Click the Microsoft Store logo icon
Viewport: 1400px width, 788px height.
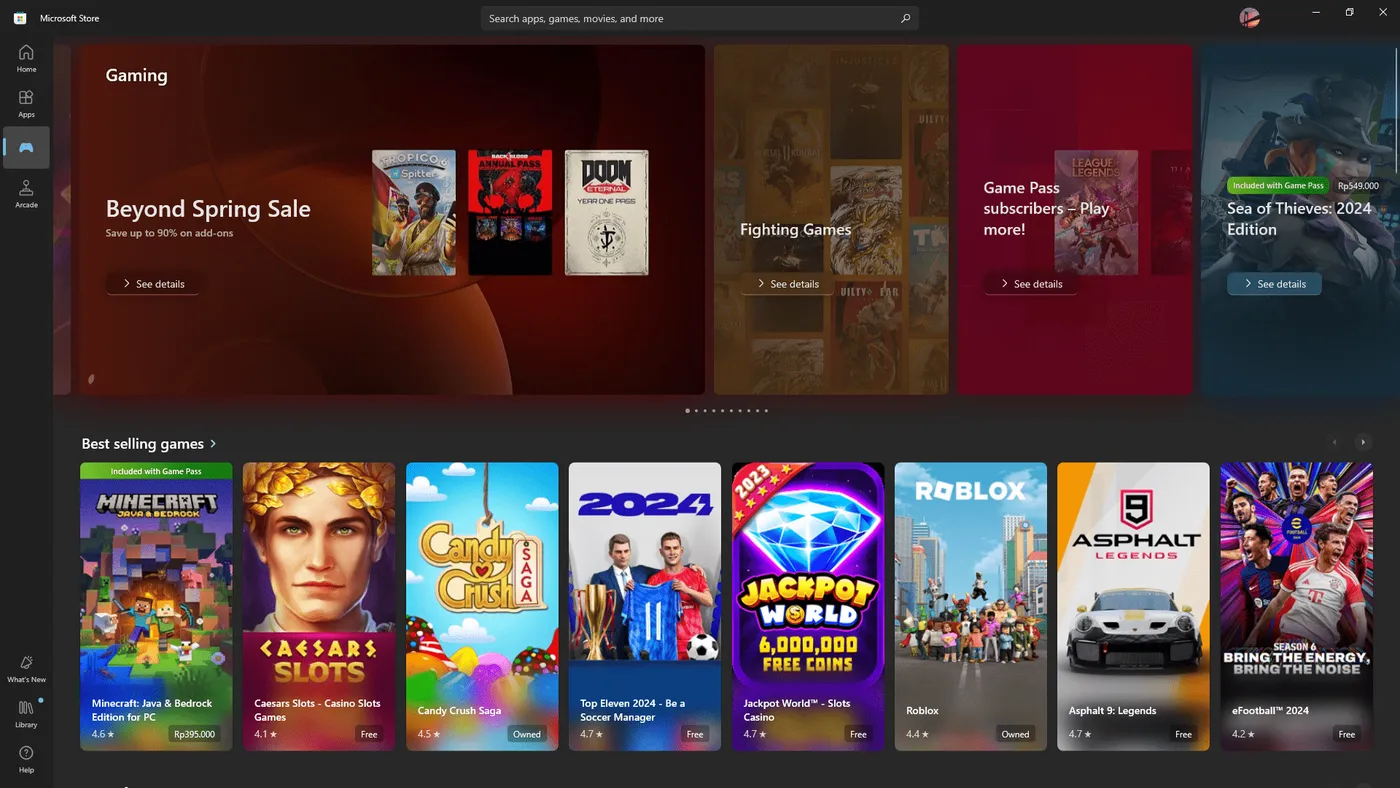19,18
